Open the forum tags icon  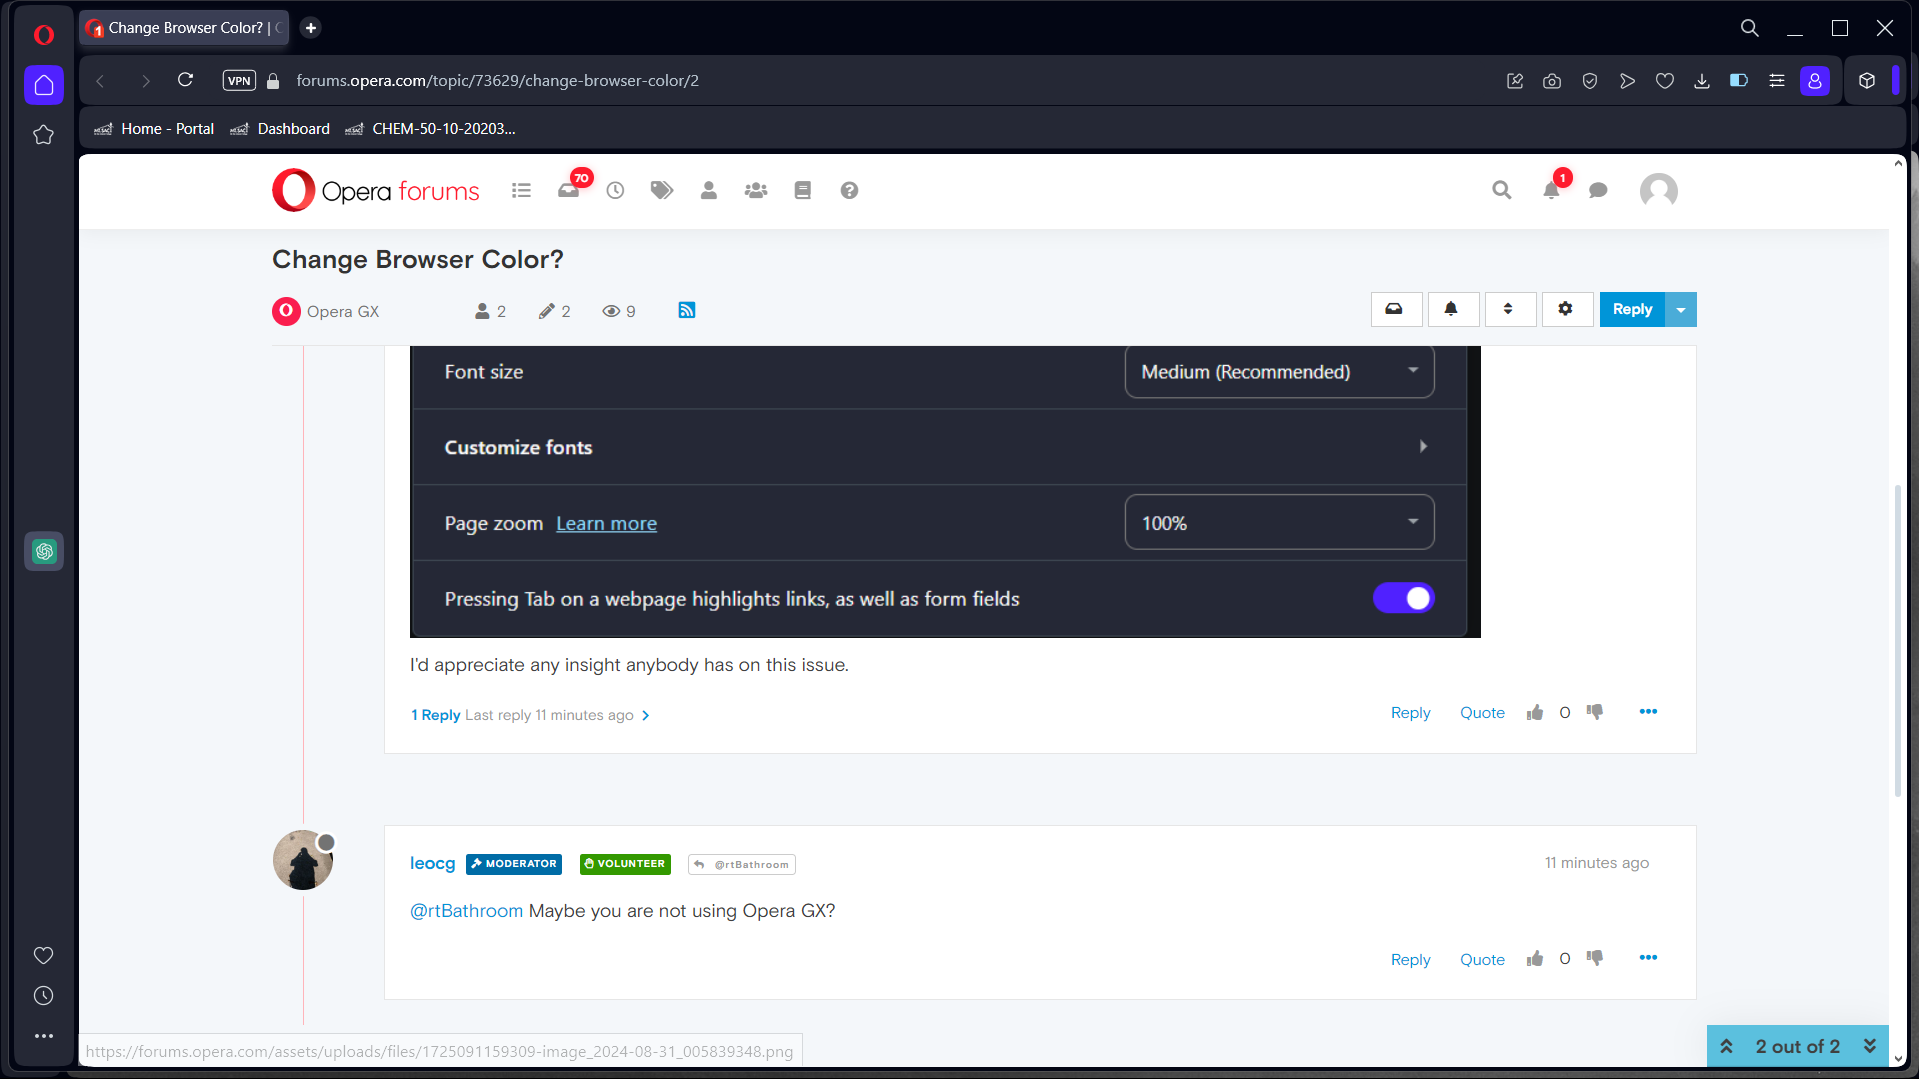[662, 190]
